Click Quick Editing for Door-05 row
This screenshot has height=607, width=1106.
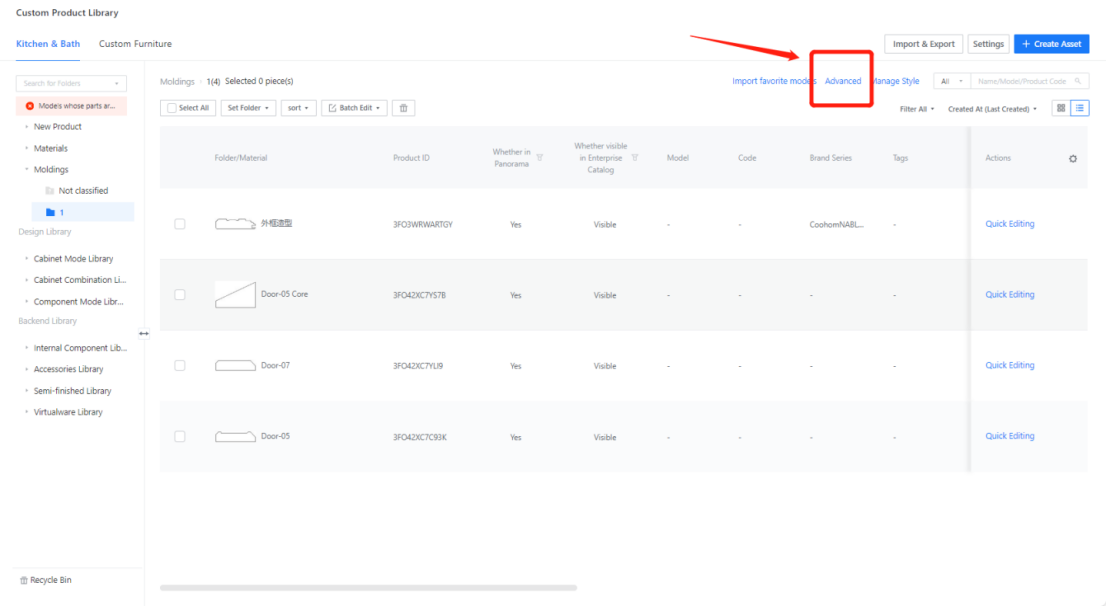click(1009, 436)
